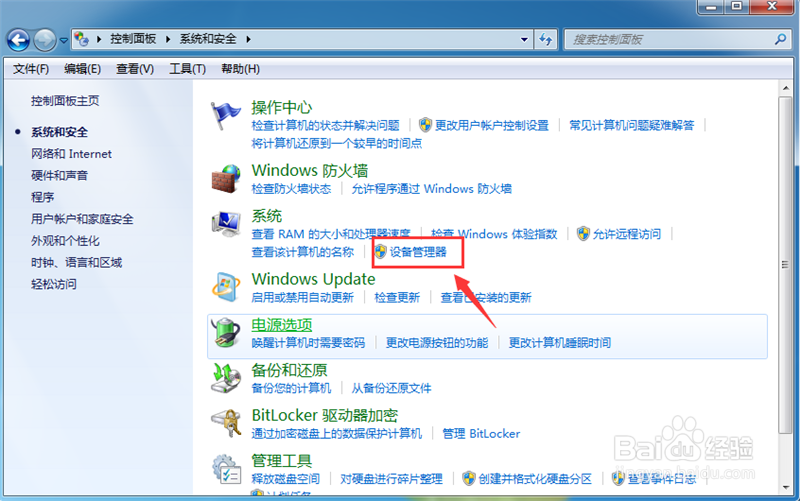Click the shield icon beside 更改用户帐户控制设置

point(425,125)
